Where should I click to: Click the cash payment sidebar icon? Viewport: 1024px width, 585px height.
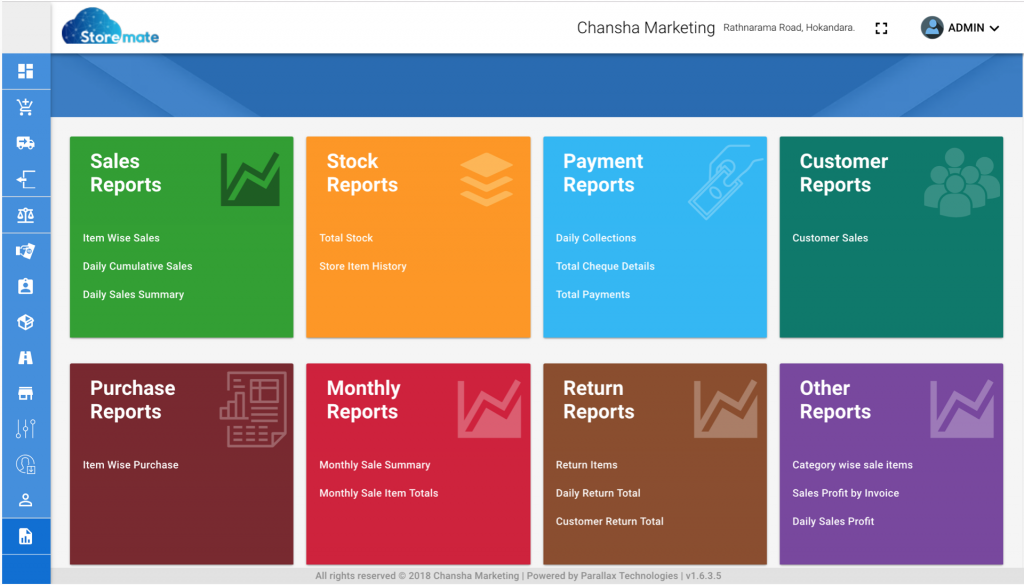point(25,251)
